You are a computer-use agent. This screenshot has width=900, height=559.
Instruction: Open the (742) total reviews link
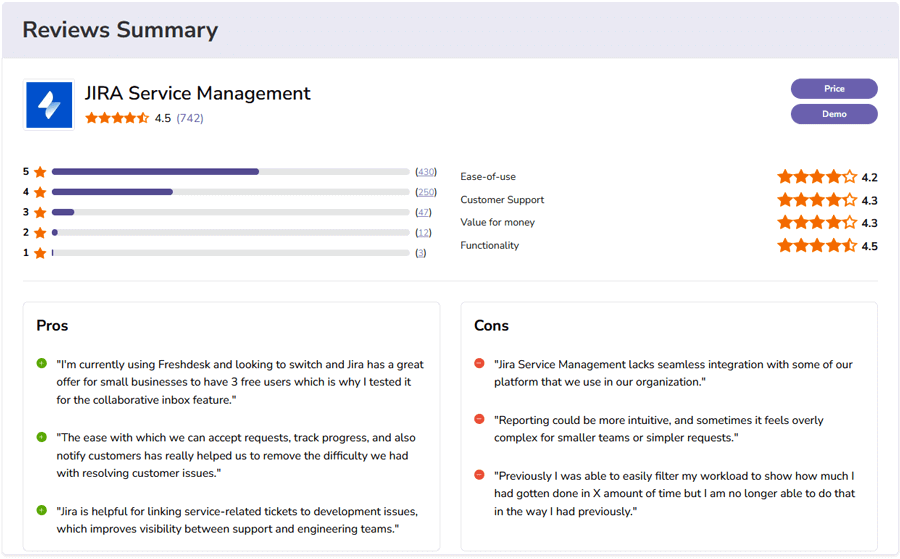(190, 118)
